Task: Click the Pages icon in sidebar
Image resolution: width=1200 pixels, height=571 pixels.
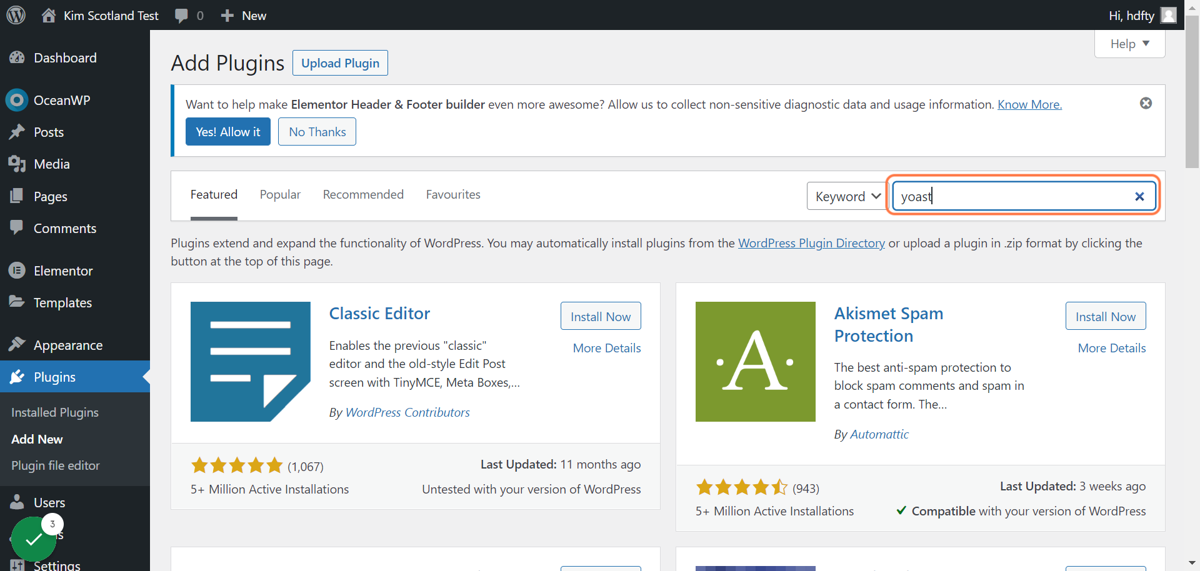Action: 16,196
